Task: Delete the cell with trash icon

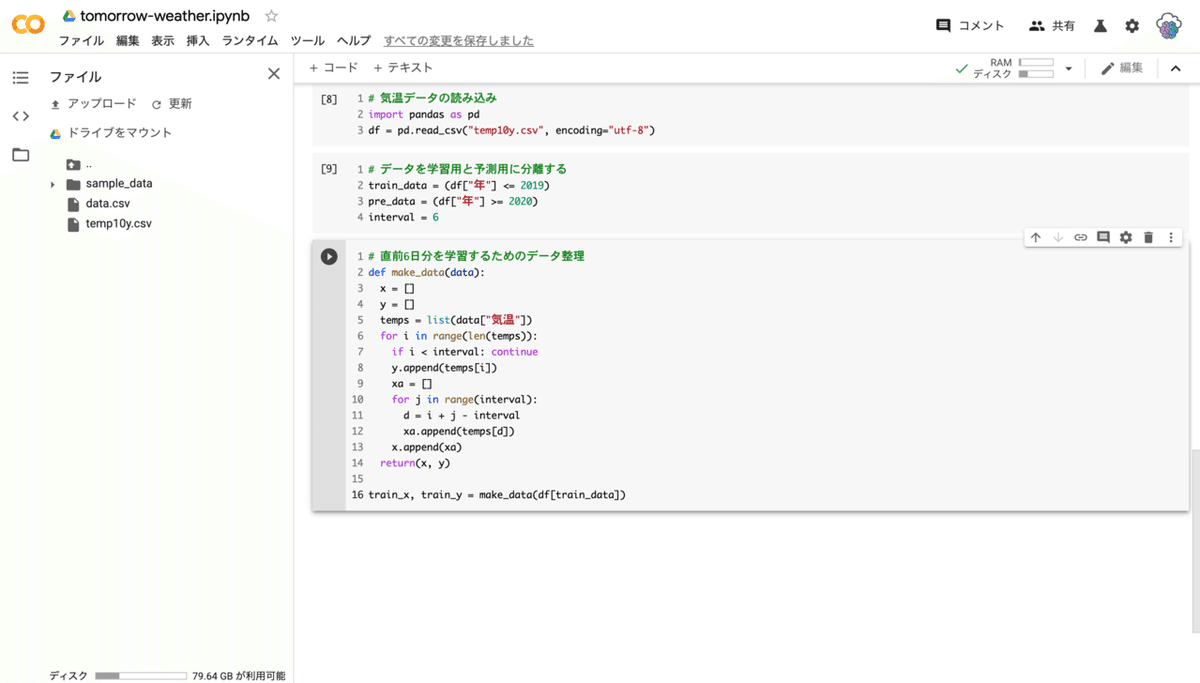Action: tap(1148, 237)
